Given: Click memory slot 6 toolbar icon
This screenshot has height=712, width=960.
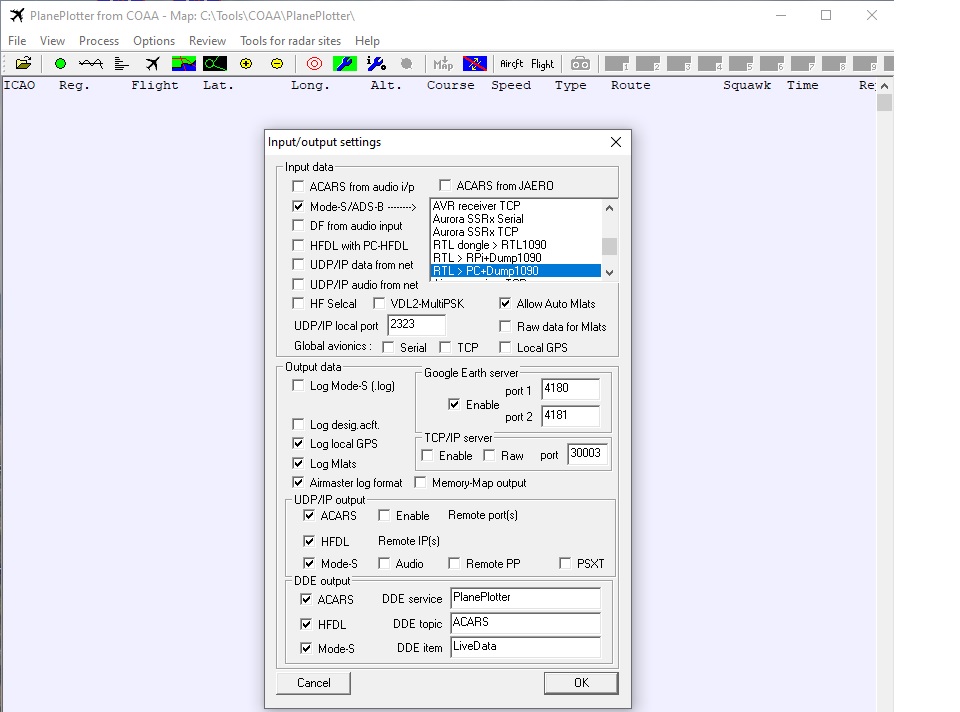Looking at the screenshot, I should tap(771, 64).
